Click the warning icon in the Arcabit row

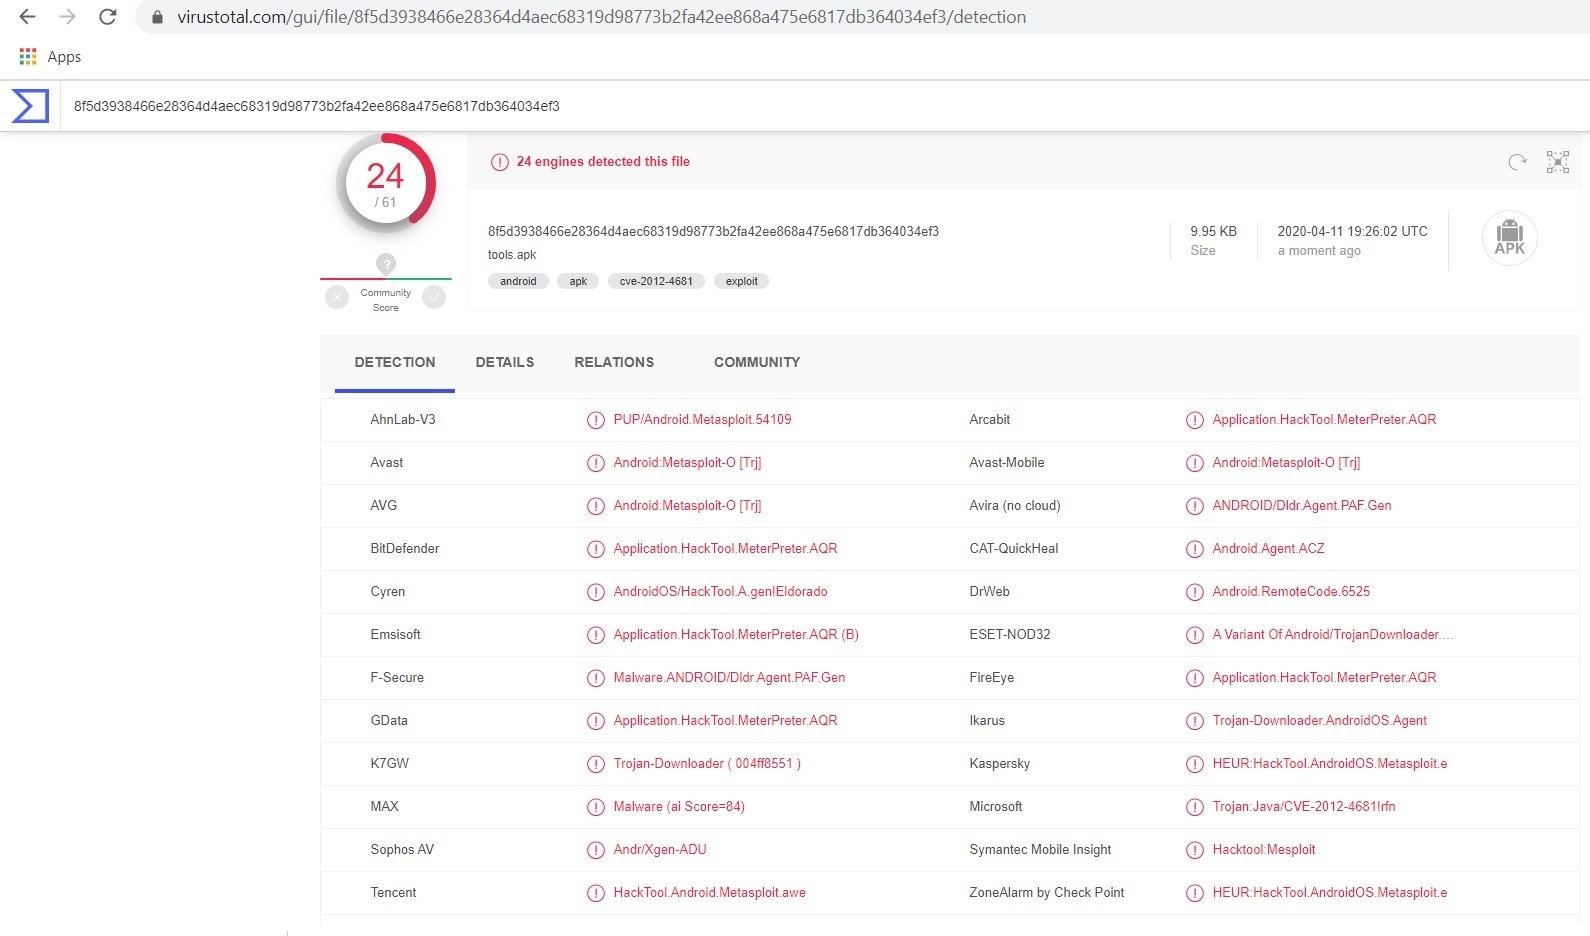[1195, 420]
